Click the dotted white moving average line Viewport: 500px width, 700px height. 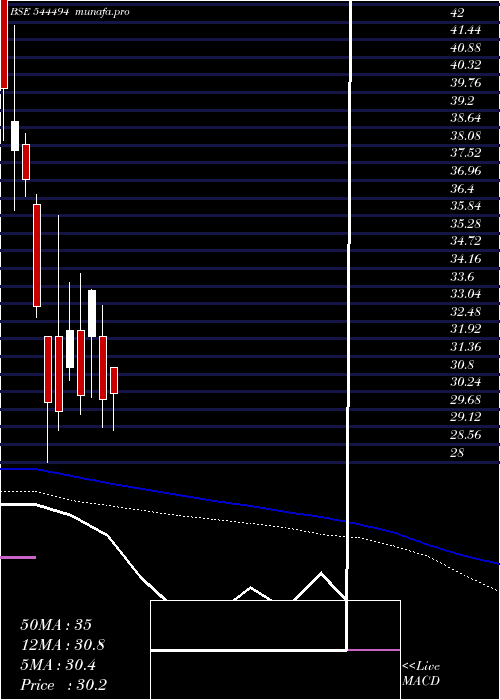coord(250,525)
